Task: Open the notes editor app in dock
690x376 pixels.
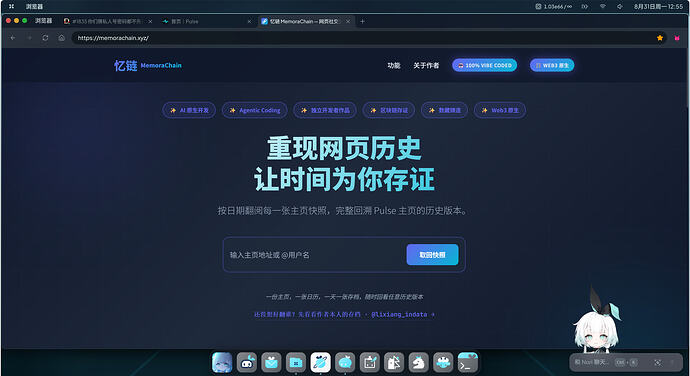Action: 370,363
